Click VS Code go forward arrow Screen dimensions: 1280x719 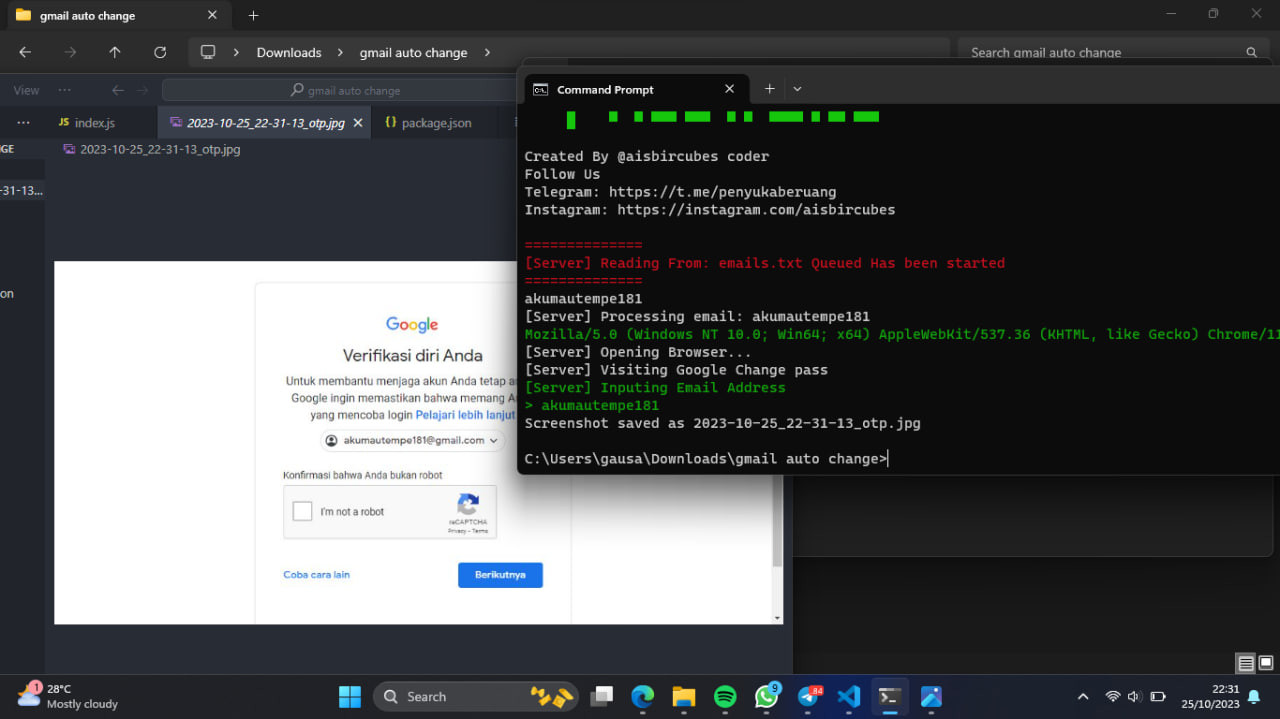[142, 90]
